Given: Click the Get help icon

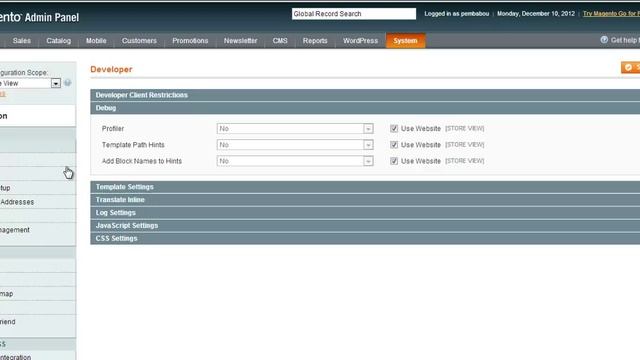Looking at the screenshot, I should click(604, 40).
